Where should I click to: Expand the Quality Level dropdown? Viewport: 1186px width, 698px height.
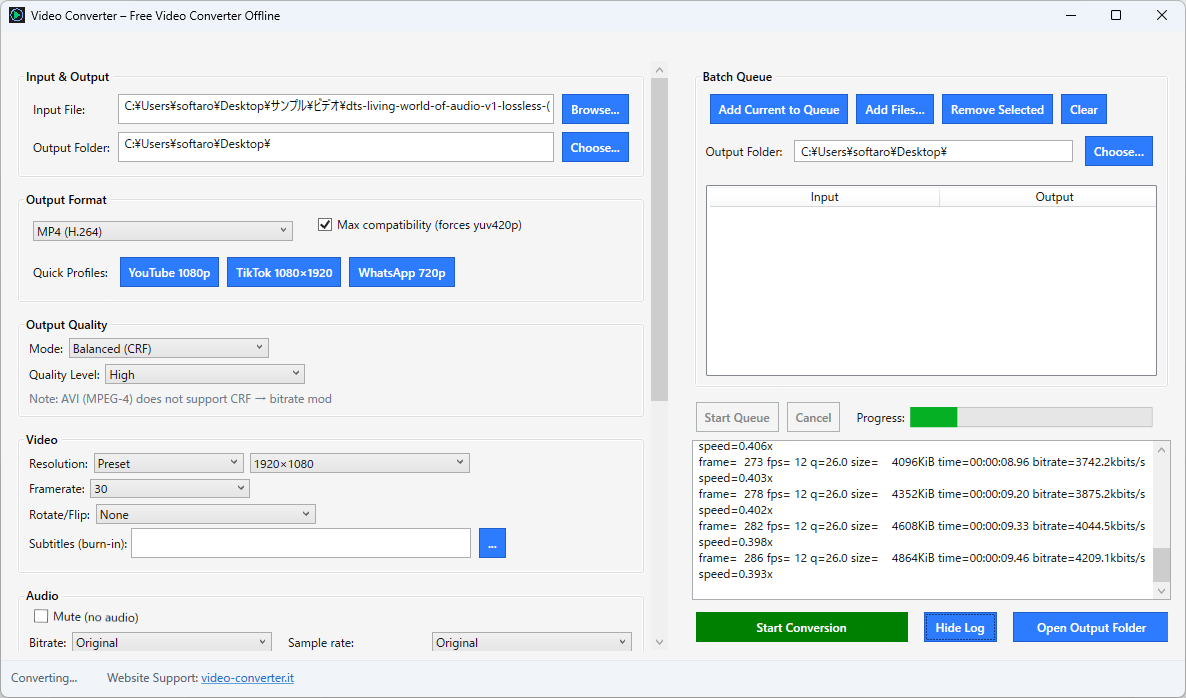pyautogui.click(x=204, y=374)
